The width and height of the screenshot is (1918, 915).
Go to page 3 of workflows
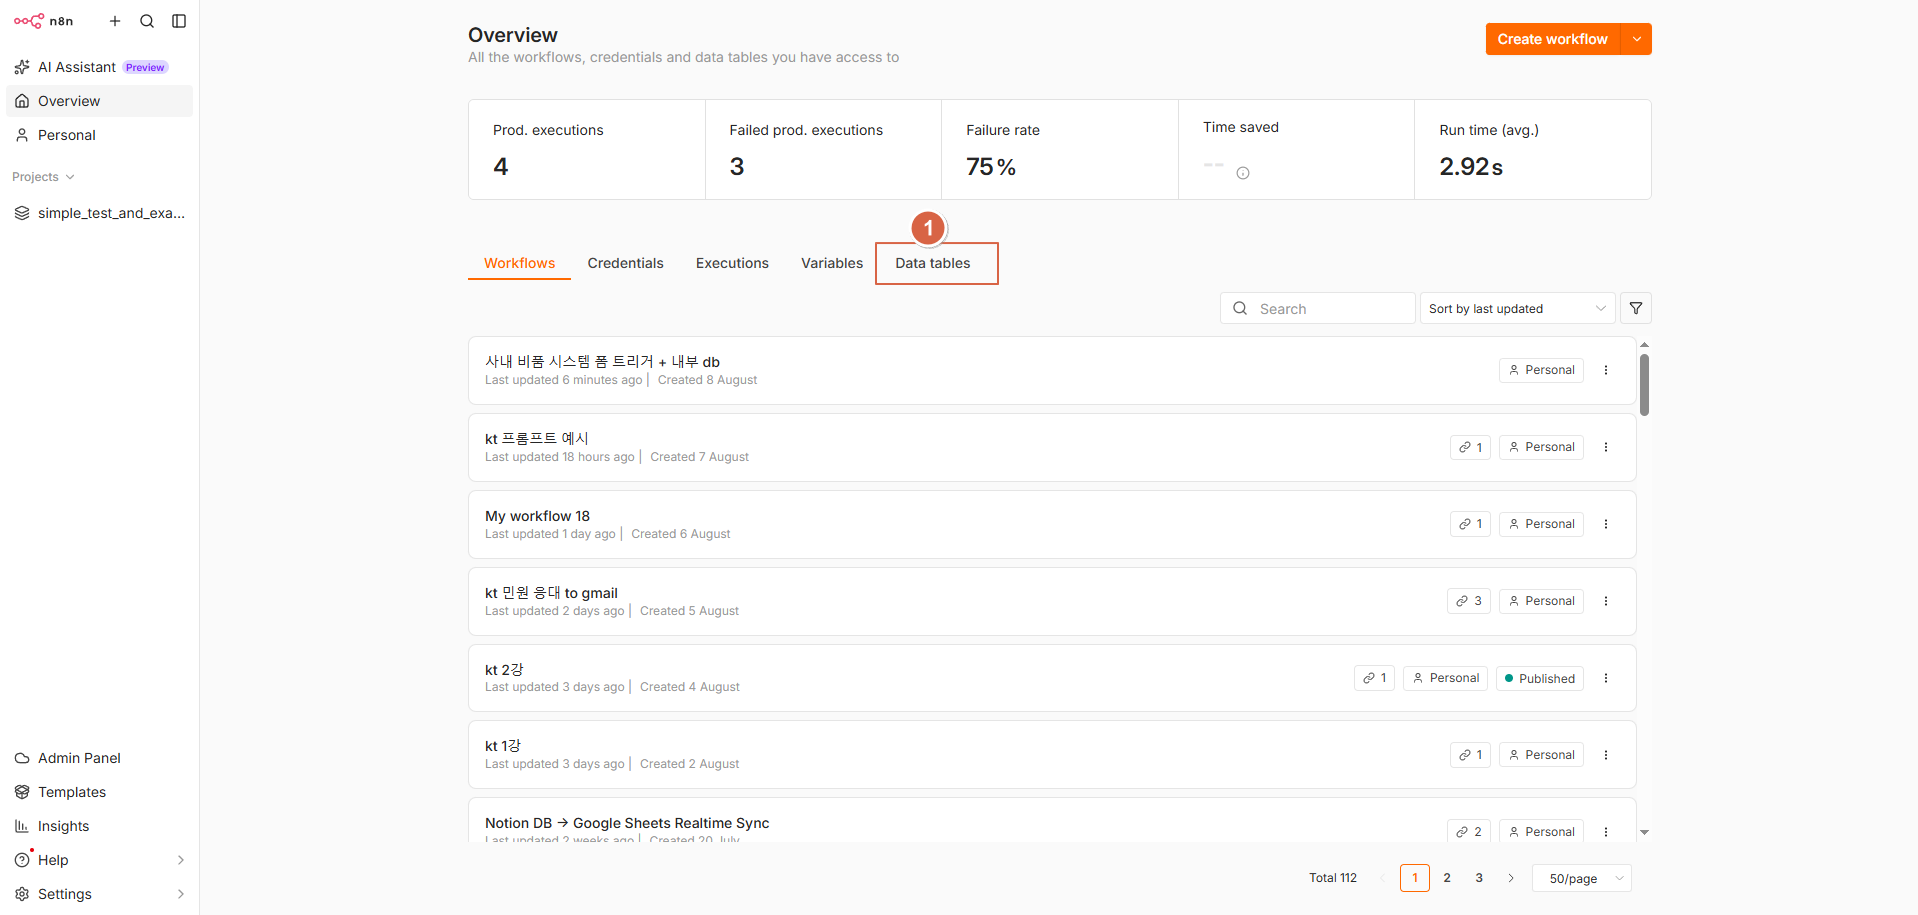tap(1479, 878)
